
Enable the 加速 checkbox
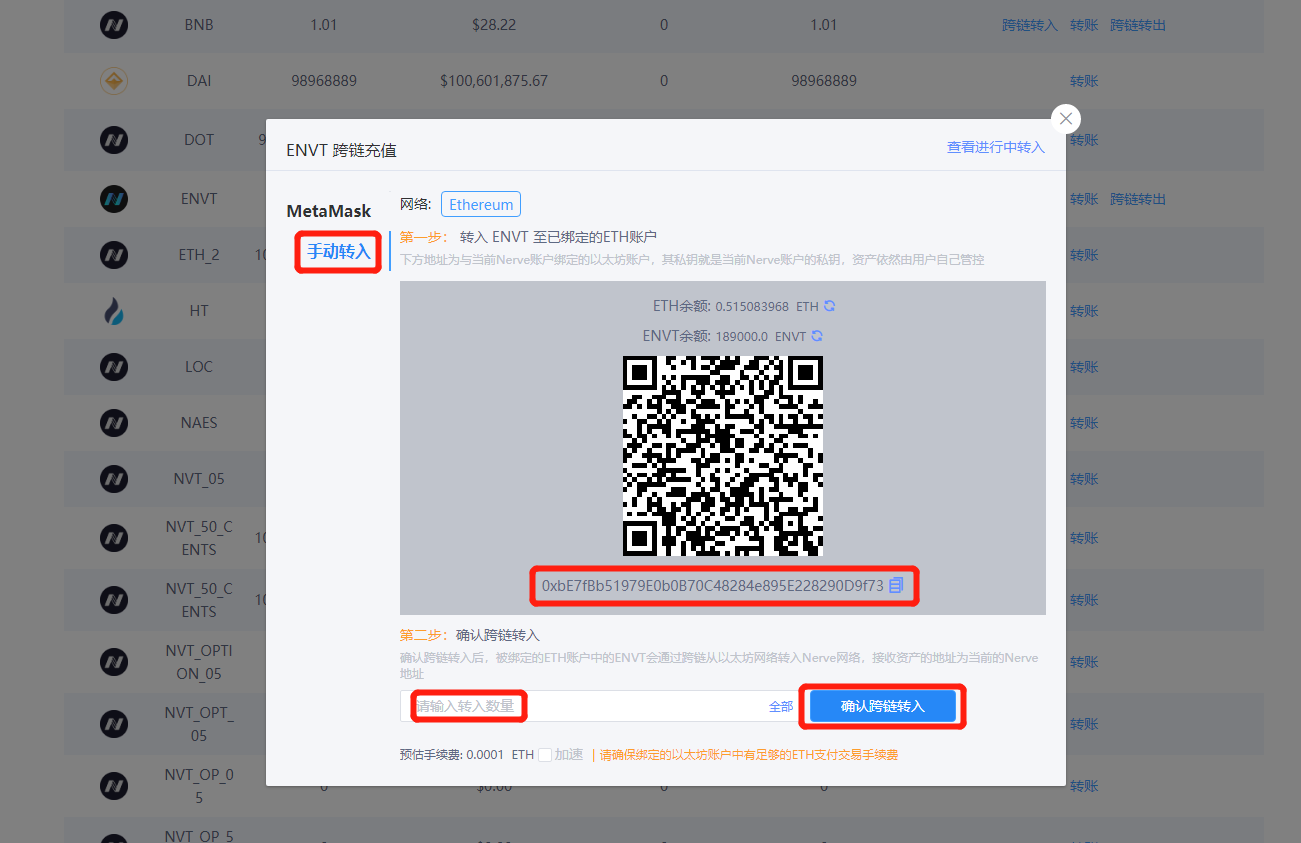click(545, 755)
